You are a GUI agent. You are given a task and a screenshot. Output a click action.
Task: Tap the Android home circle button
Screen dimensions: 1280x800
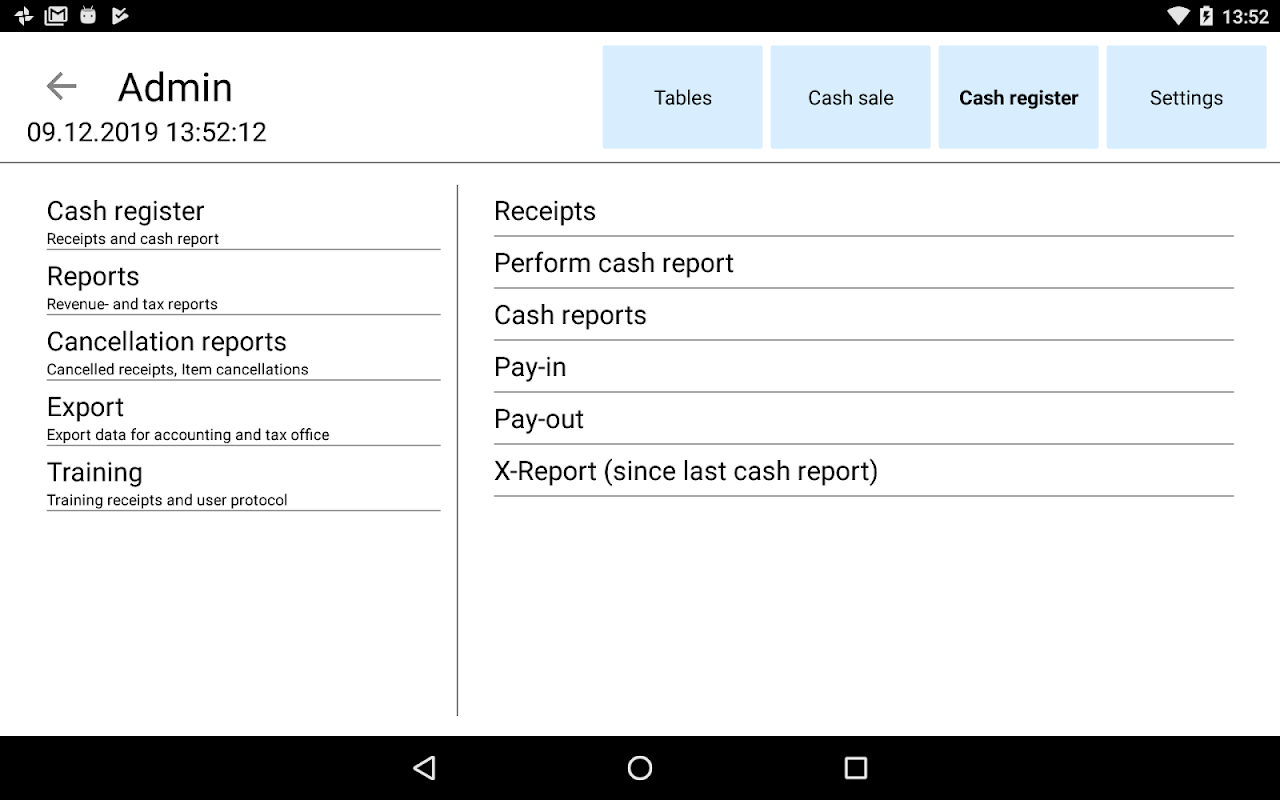(x=640, y=768)
